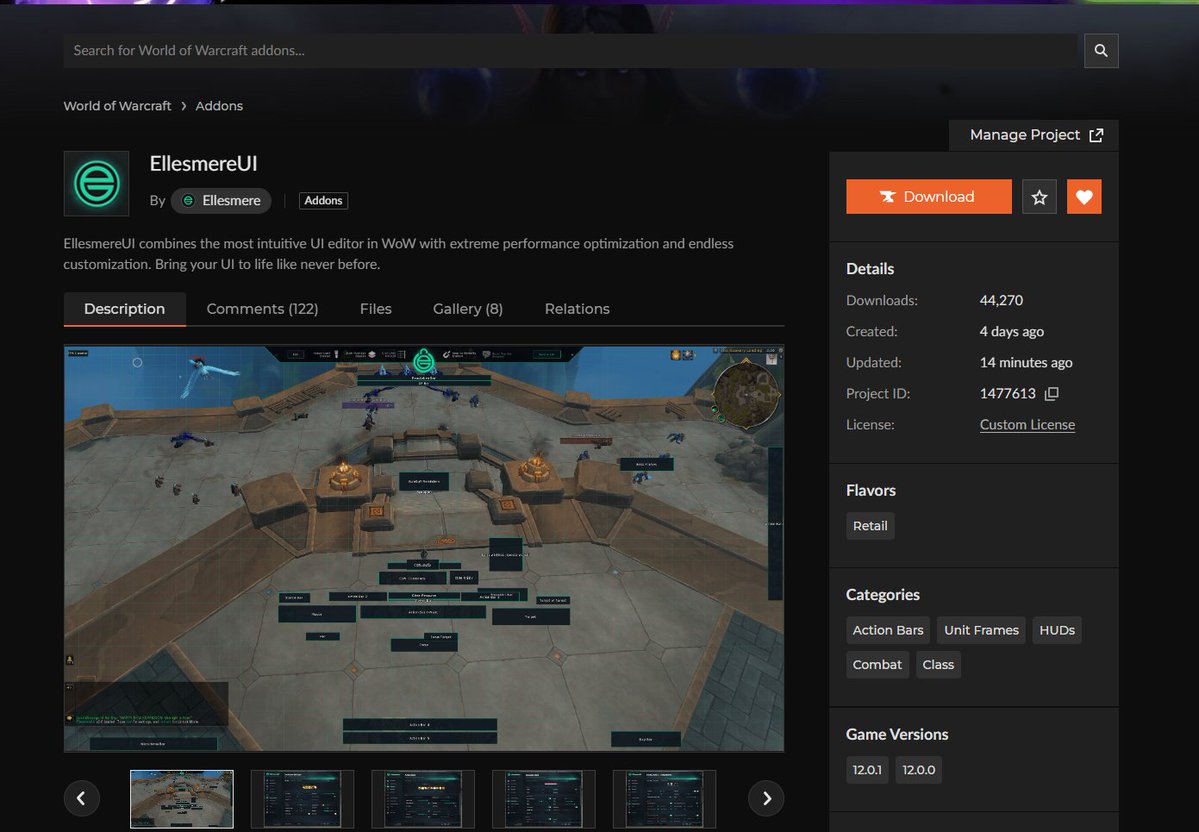
Task: Go to previous gallery image arrow
Action: coord(81,798)
